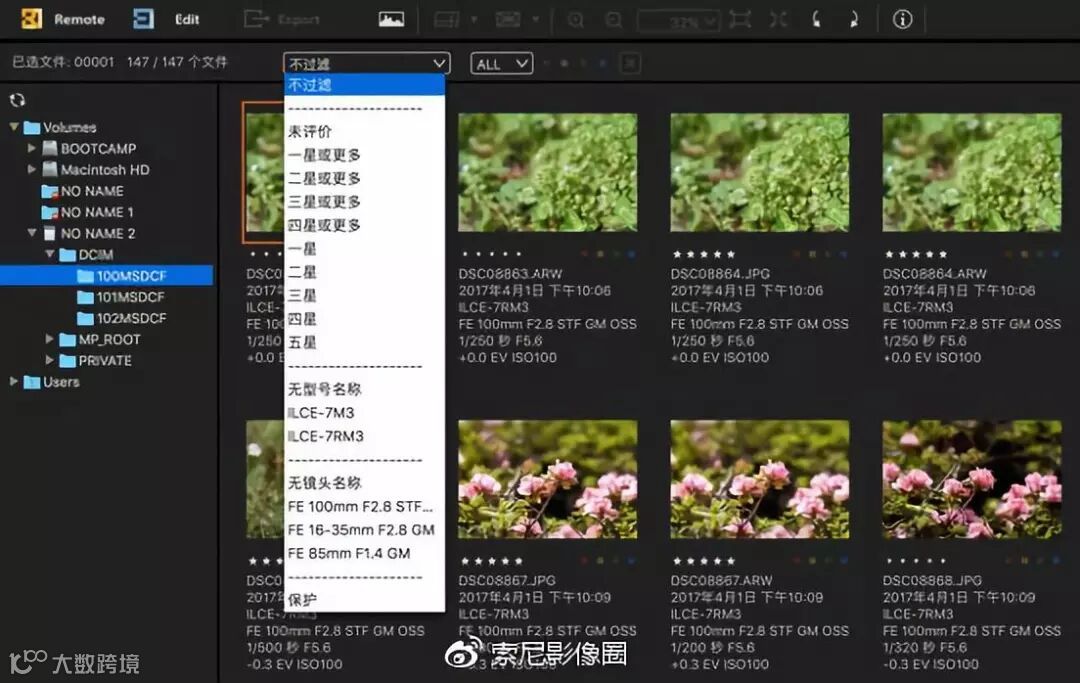Collapse the 不过滤 filter dropdown
This screenshot has height=683, width=1080.
coord(366,63)
